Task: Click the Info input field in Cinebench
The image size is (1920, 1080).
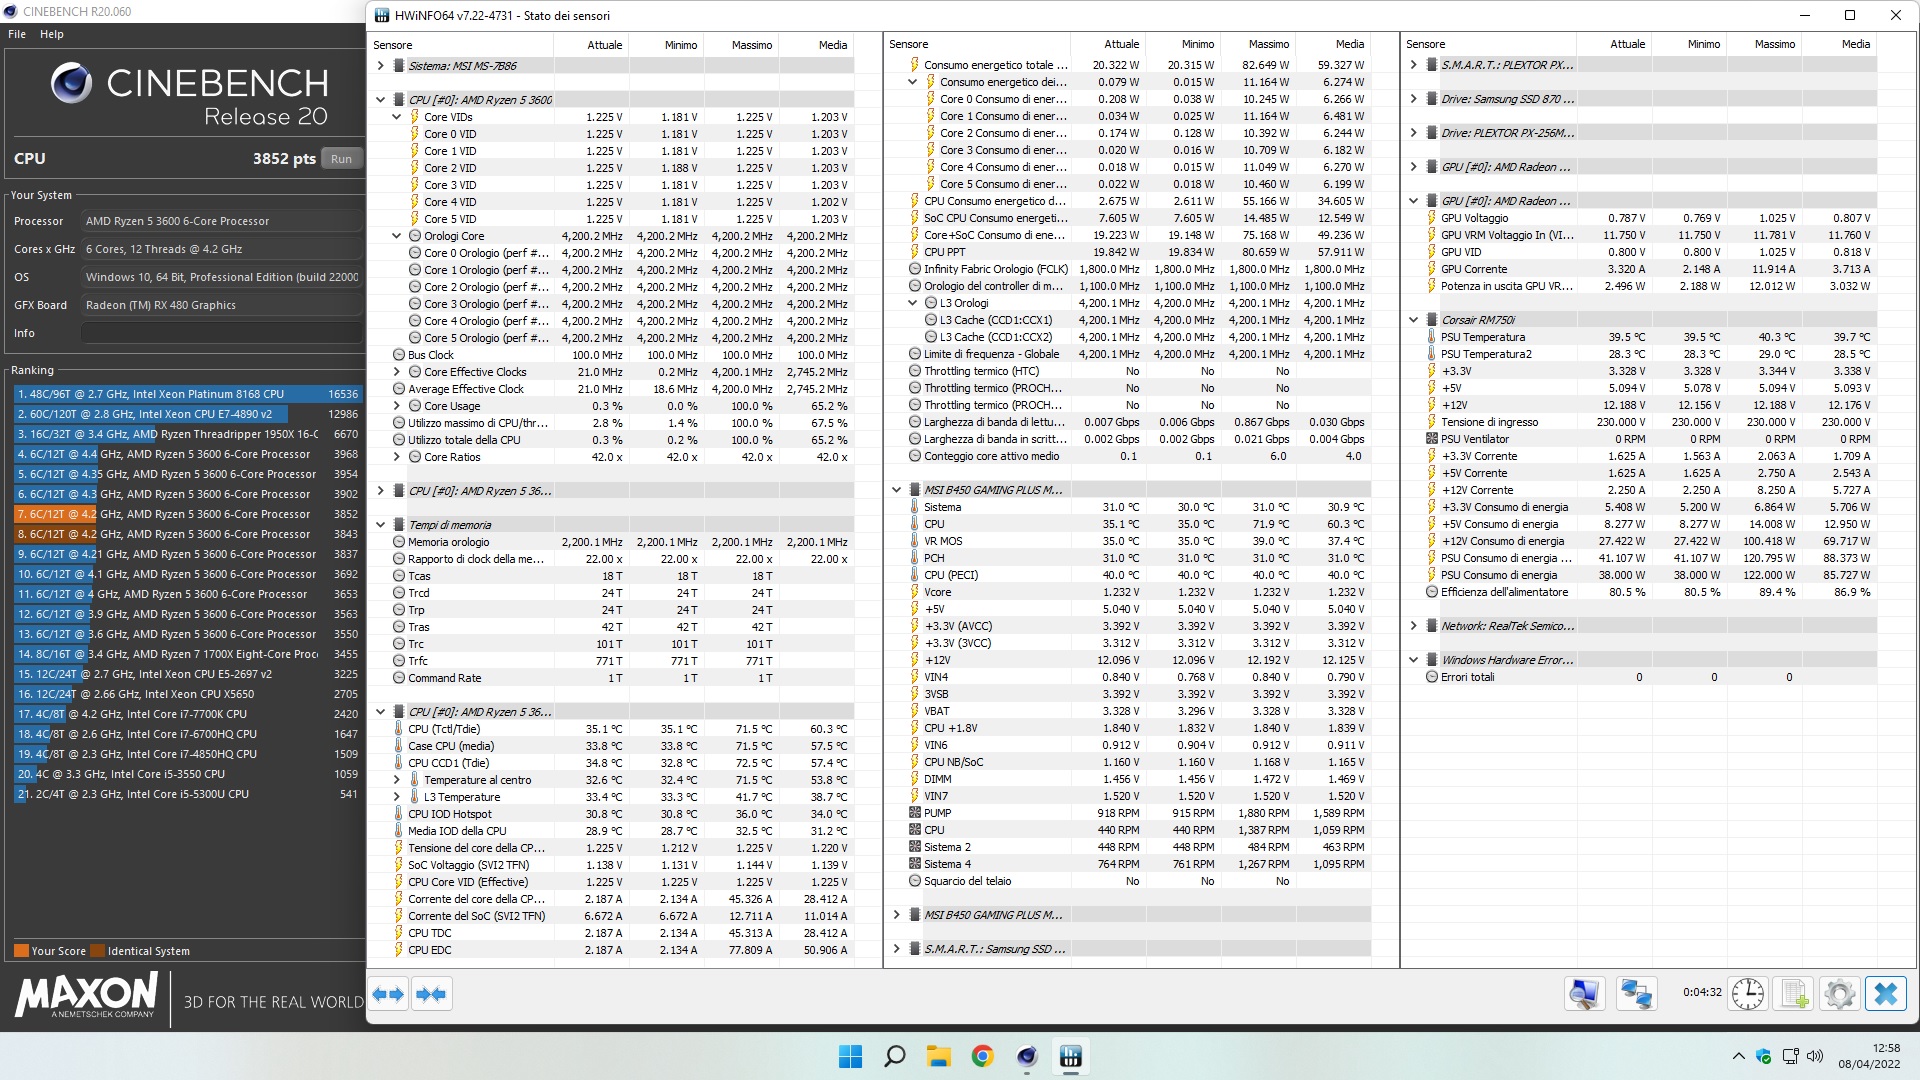Action: tap(221, 333)
